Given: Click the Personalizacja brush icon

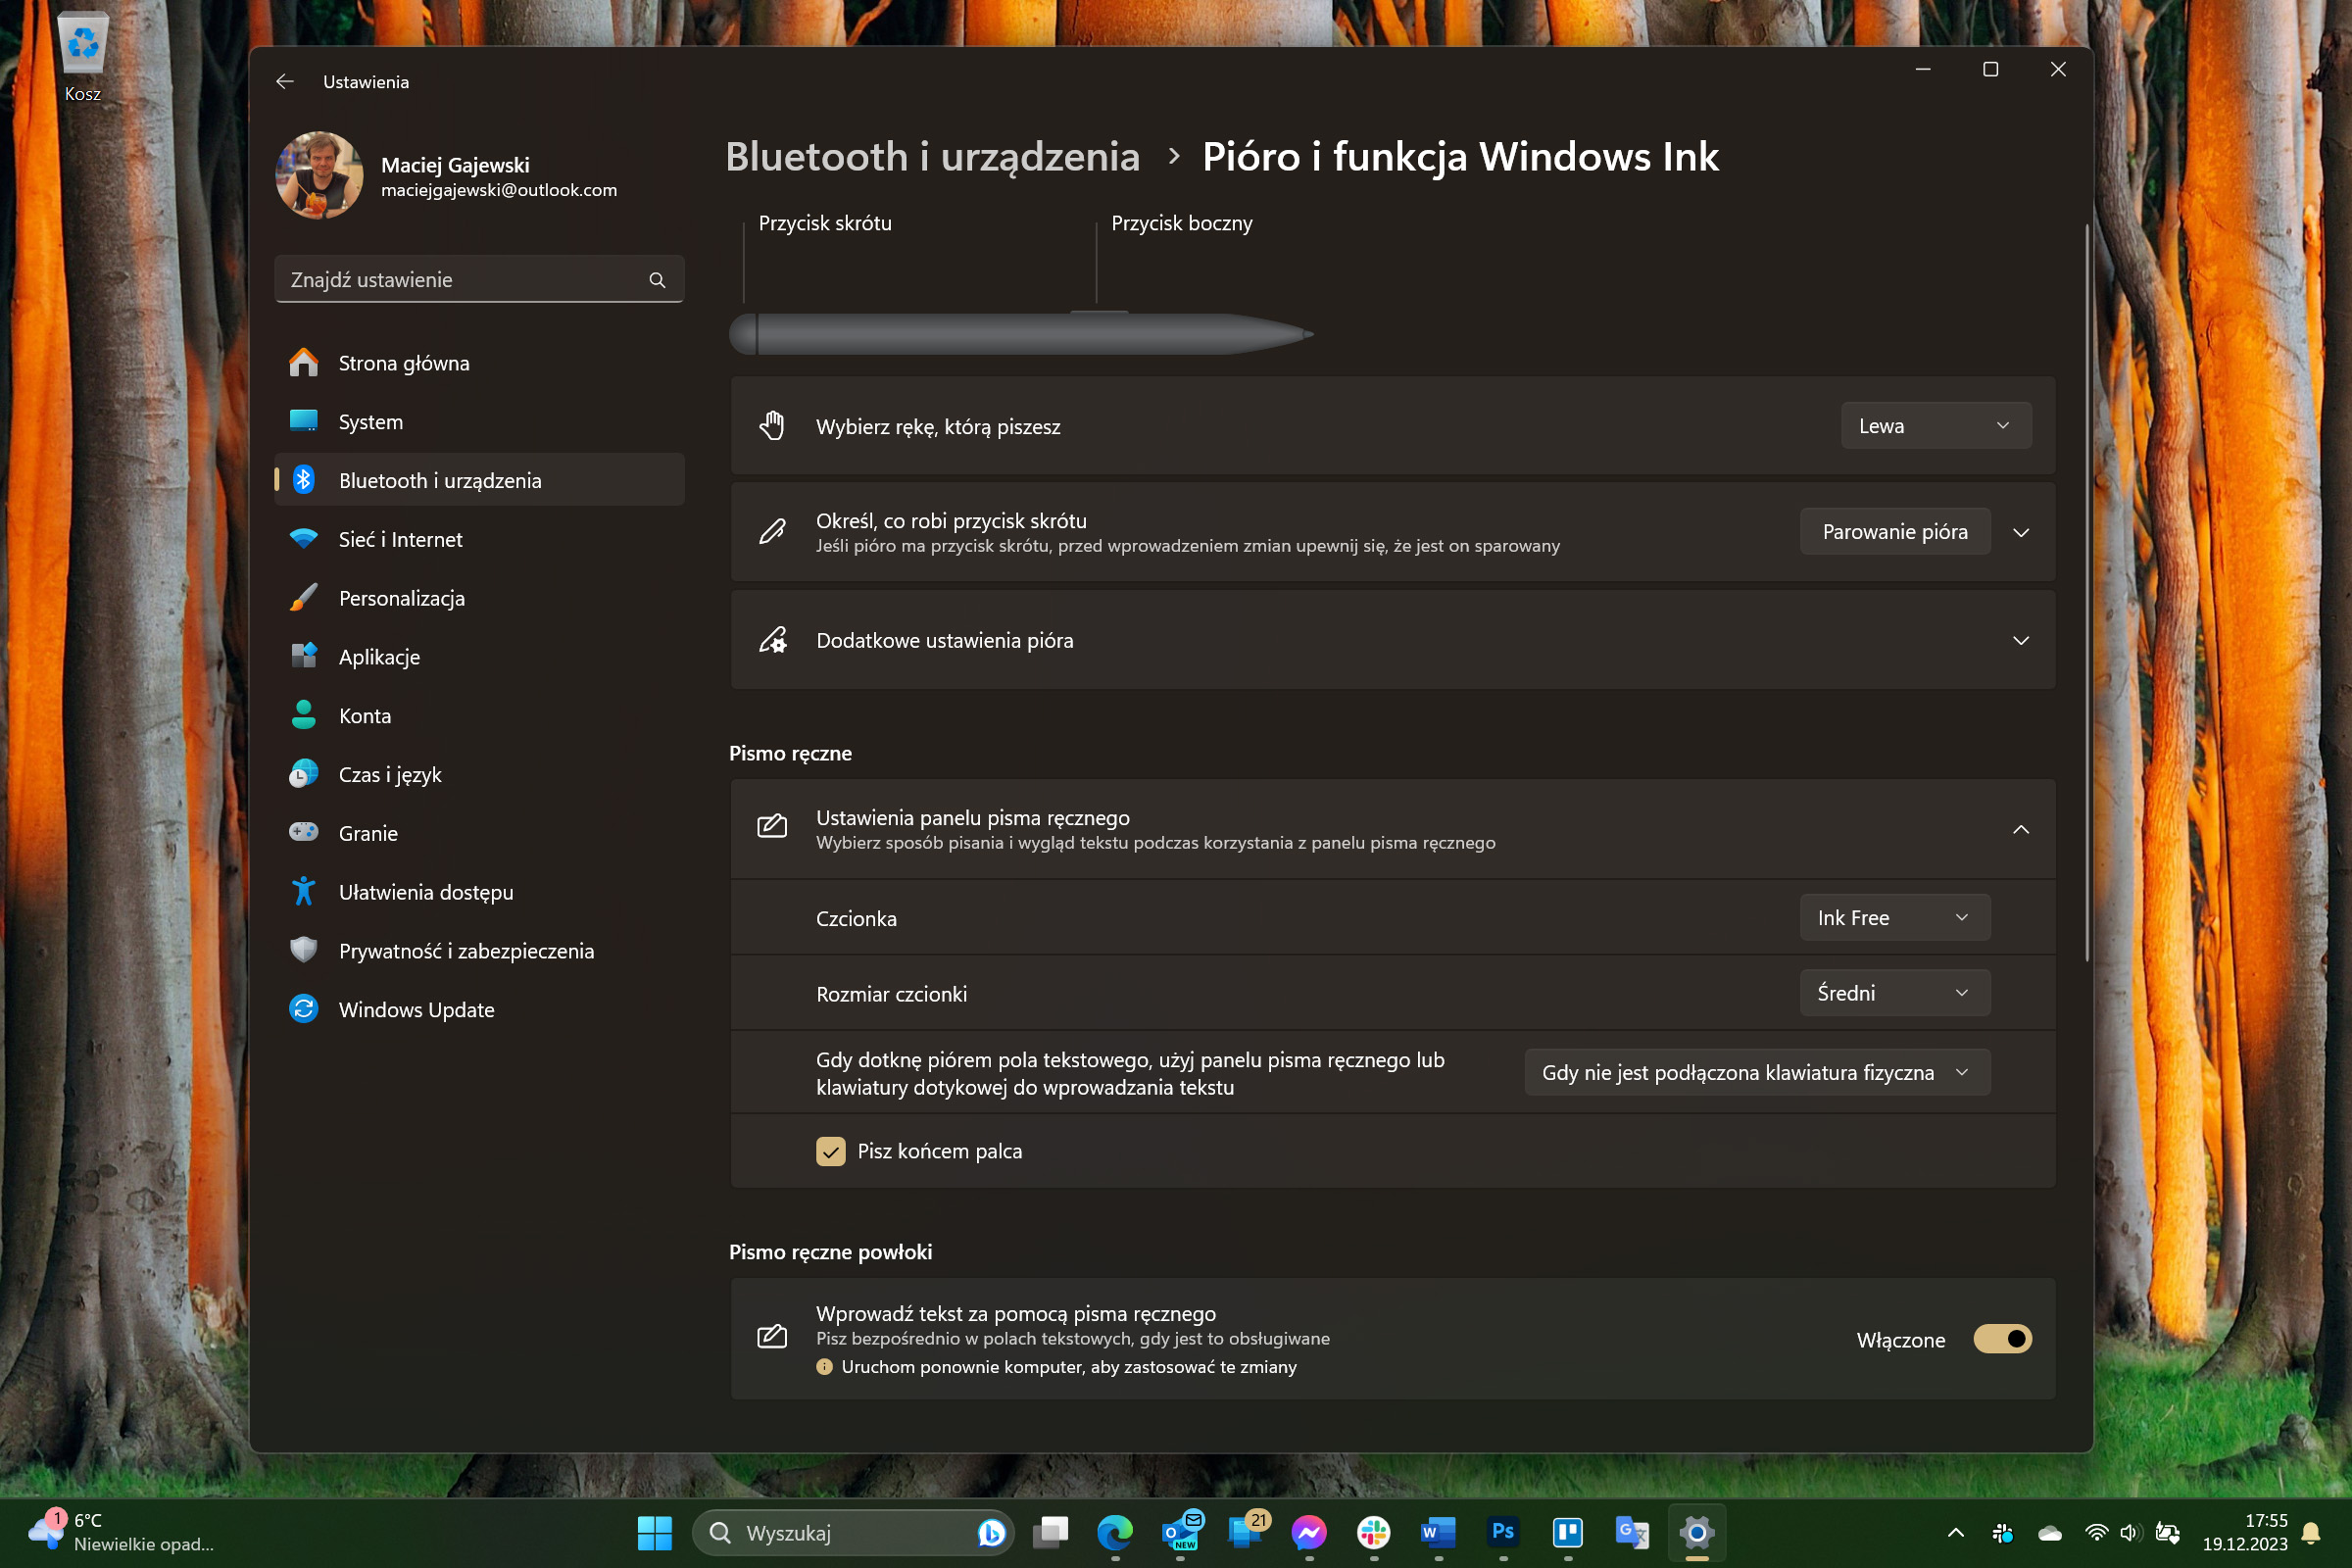Looking at the screenshot, I should pos(303,598).
